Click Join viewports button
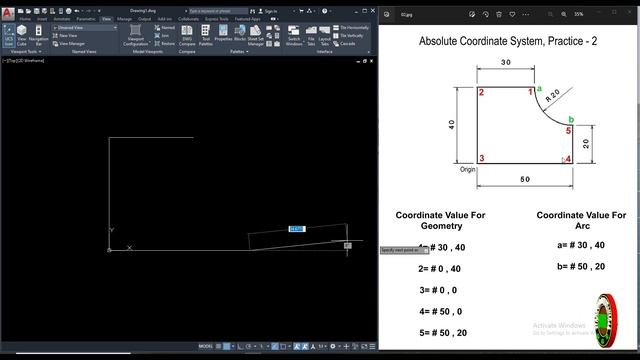640x360 pixels. 162,36
